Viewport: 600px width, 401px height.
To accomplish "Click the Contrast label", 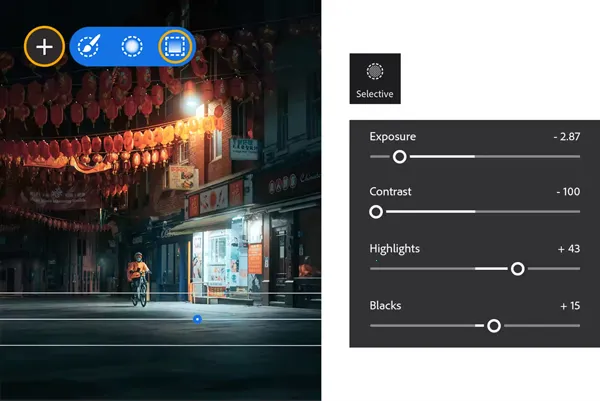I will 391,192.
